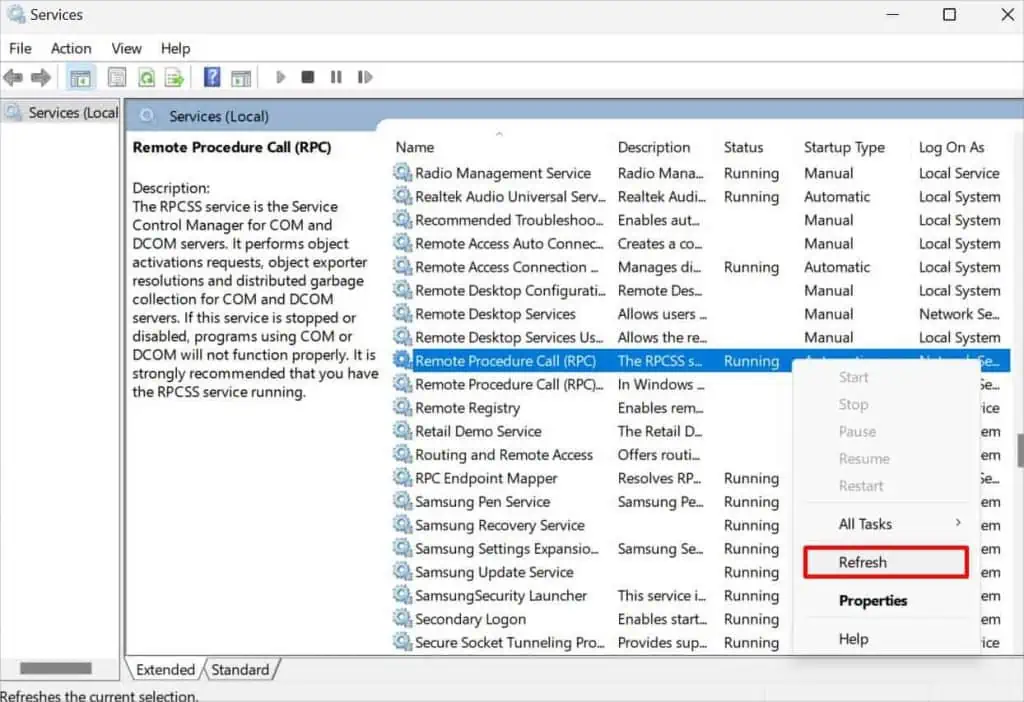Stop the service using the stop icon

[x=308, y=77]
